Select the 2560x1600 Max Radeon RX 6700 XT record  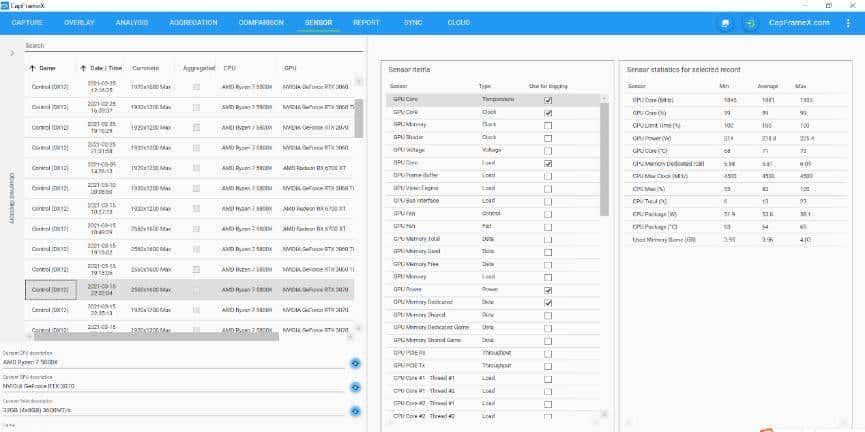tap(189, 228)
